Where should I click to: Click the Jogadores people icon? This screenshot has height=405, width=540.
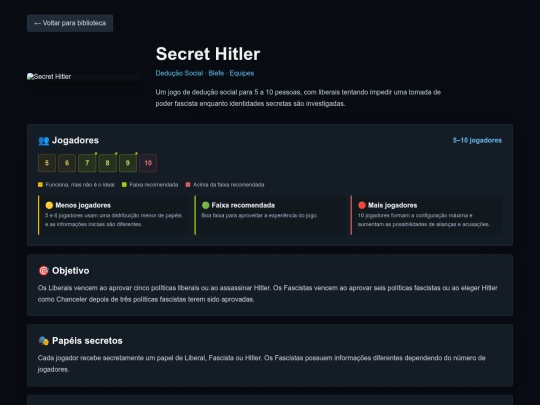pyautogui.click(x=44, y=141)
